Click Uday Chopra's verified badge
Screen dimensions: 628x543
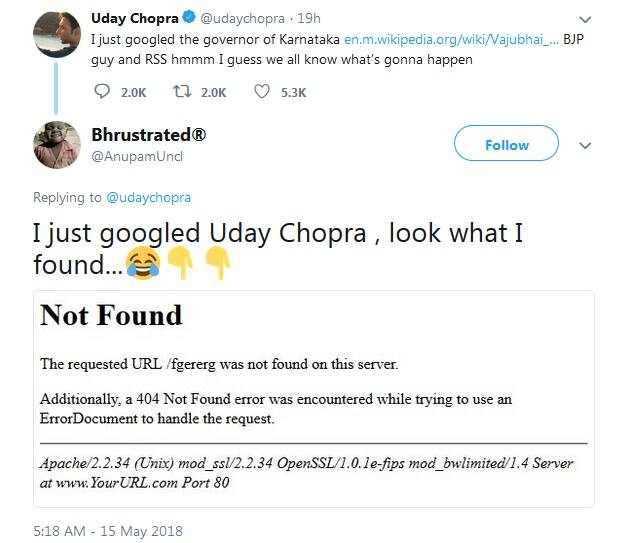(187, 18)
